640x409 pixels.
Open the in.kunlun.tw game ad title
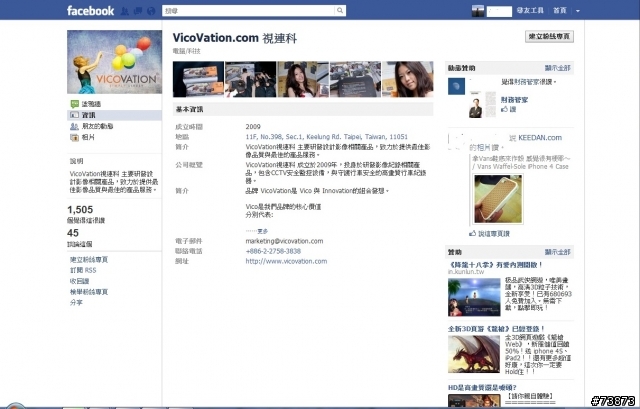[495, 265]
